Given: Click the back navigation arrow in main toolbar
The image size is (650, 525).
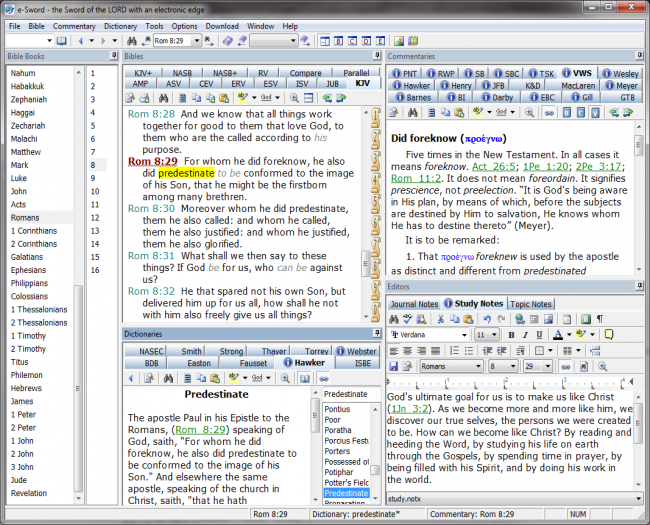Looking at the screenshot, I should click(80, 41).
